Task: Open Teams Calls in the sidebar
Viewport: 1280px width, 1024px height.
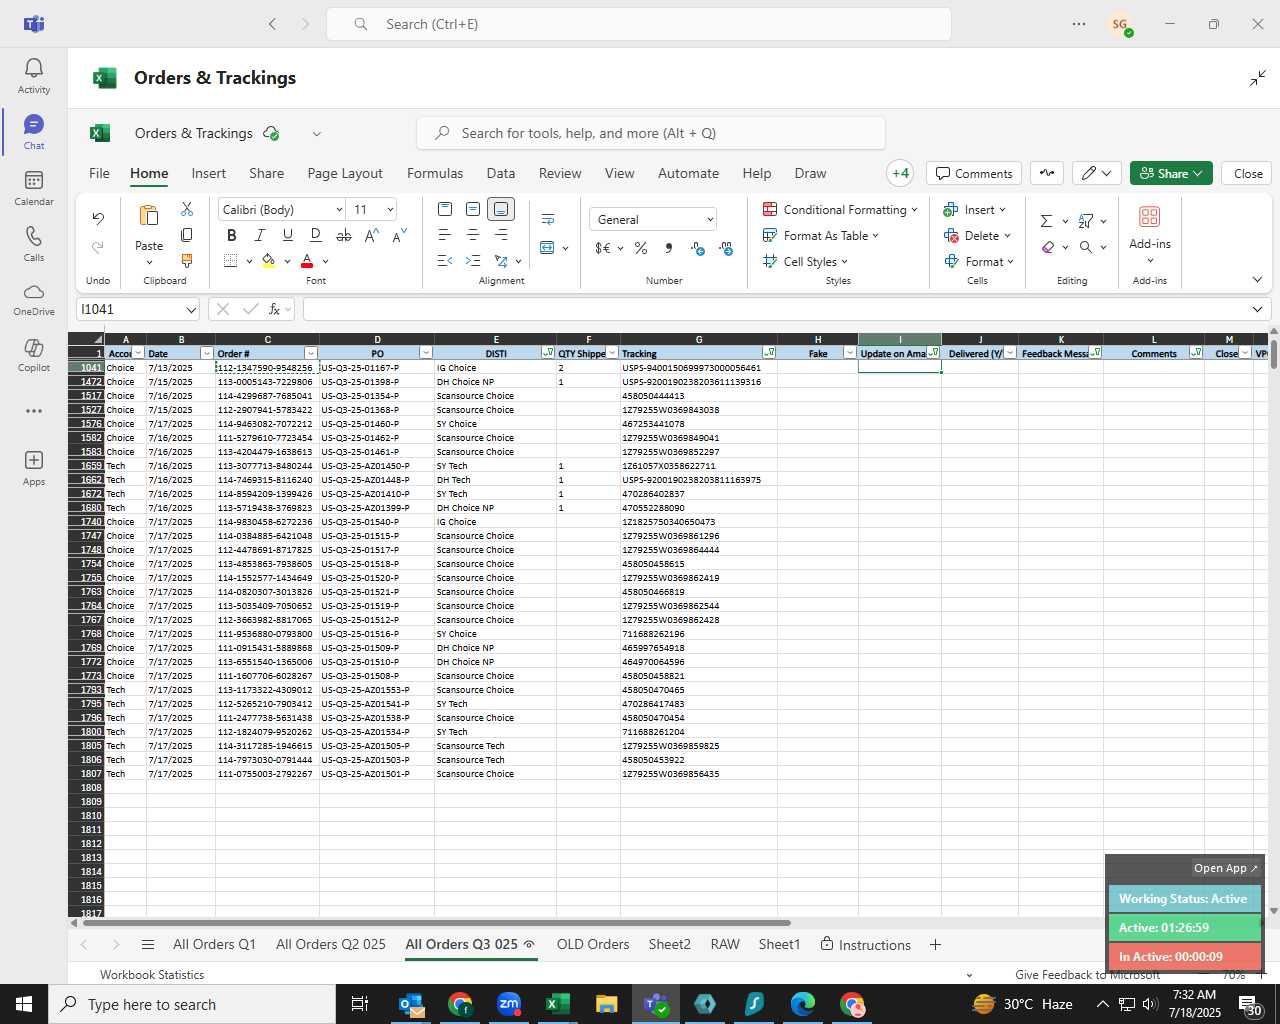Action: [34, 244]
